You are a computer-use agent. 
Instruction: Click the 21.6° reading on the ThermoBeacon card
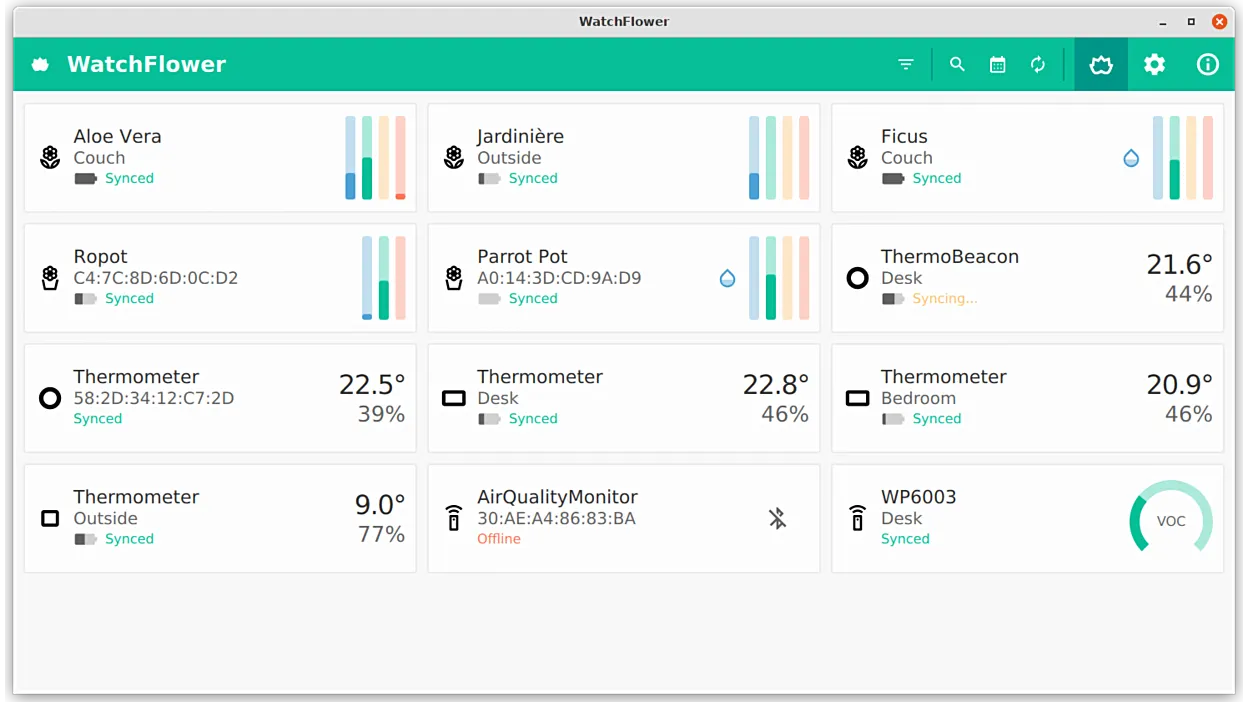point(1179,265)
